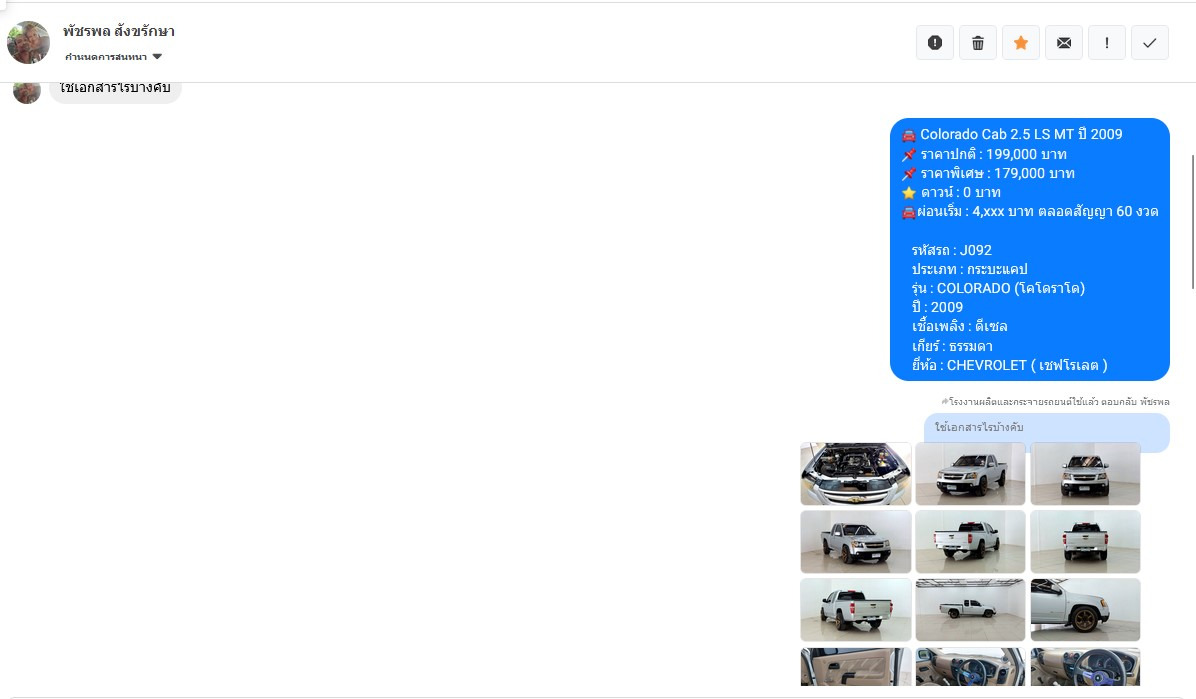Open distant side profile truck photo
Viewport: 1196px width, 699px height.
(x=970, y=610)
